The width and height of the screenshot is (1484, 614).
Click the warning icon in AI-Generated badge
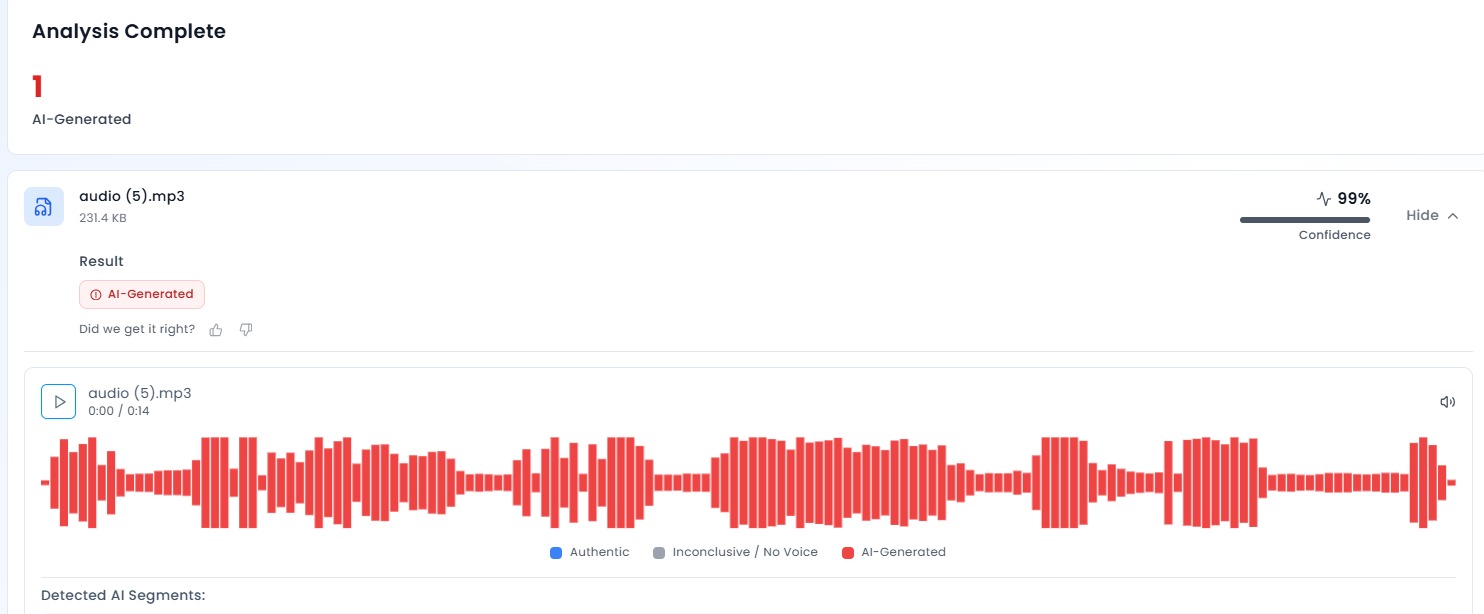[96, 295]
